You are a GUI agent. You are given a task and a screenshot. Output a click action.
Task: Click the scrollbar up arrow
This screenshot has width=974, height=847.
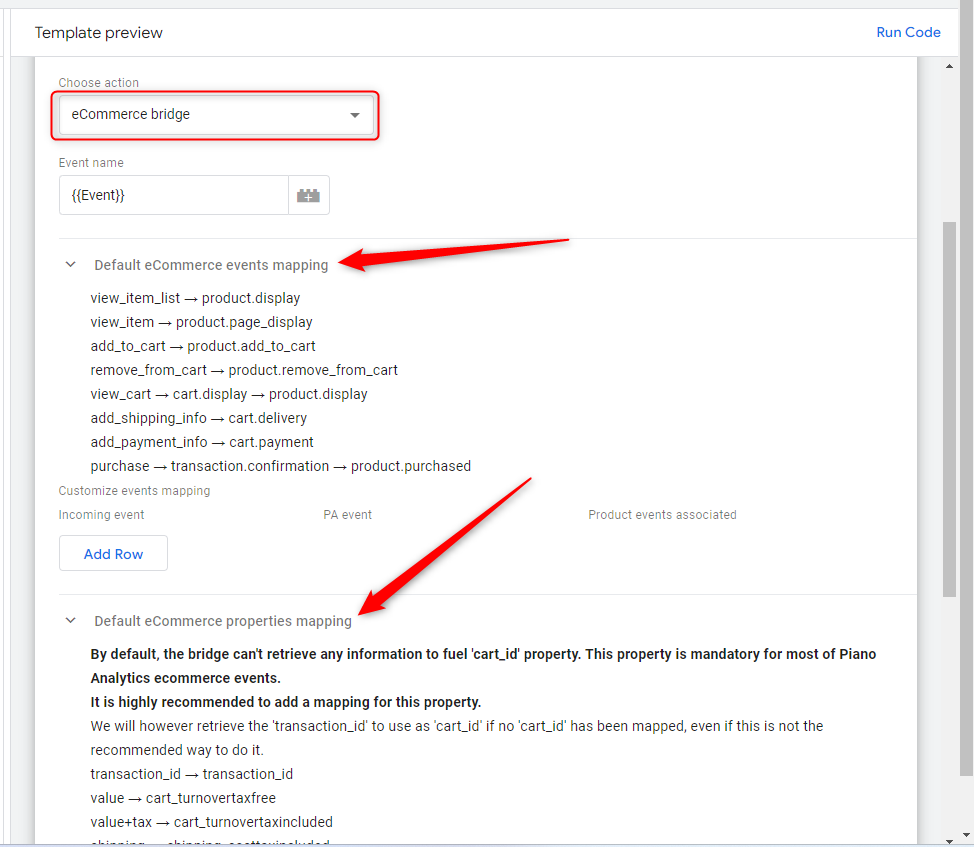[x=950, y=66]
